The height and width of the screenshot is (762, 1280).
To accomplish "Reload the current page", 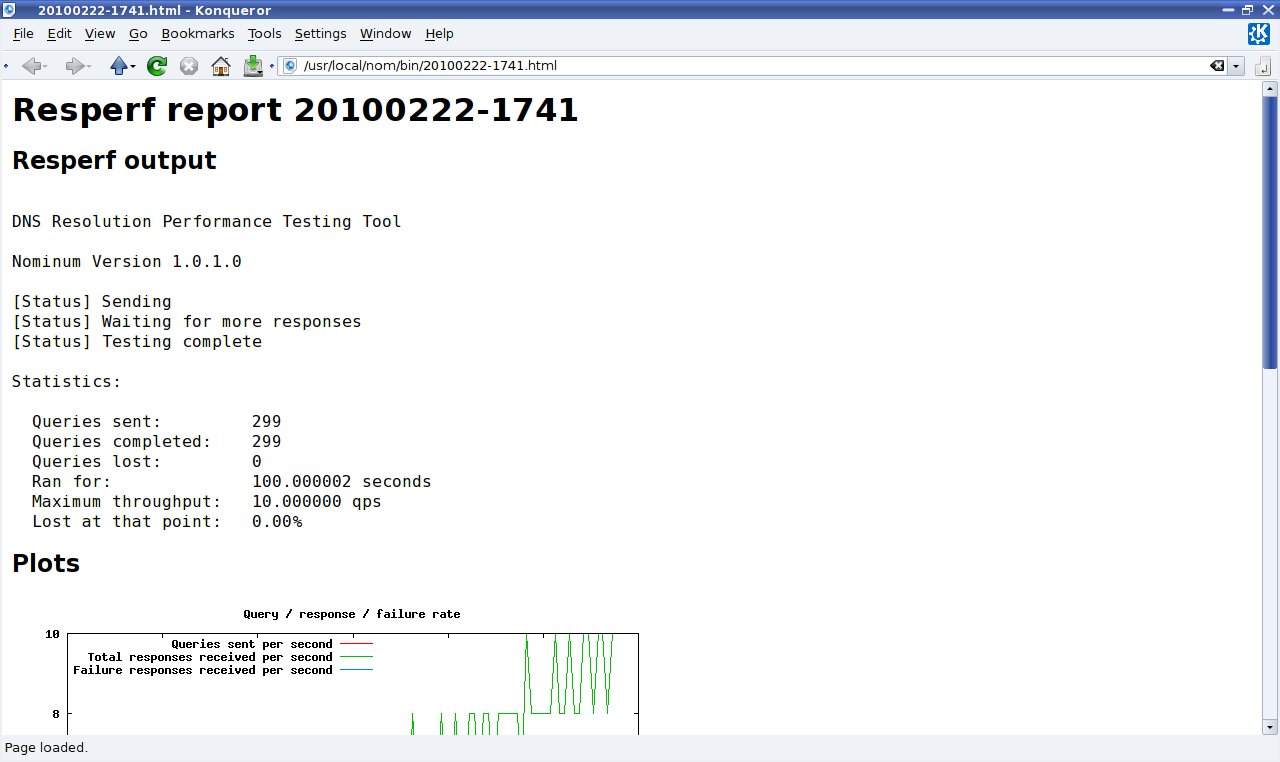I will 157,66.
